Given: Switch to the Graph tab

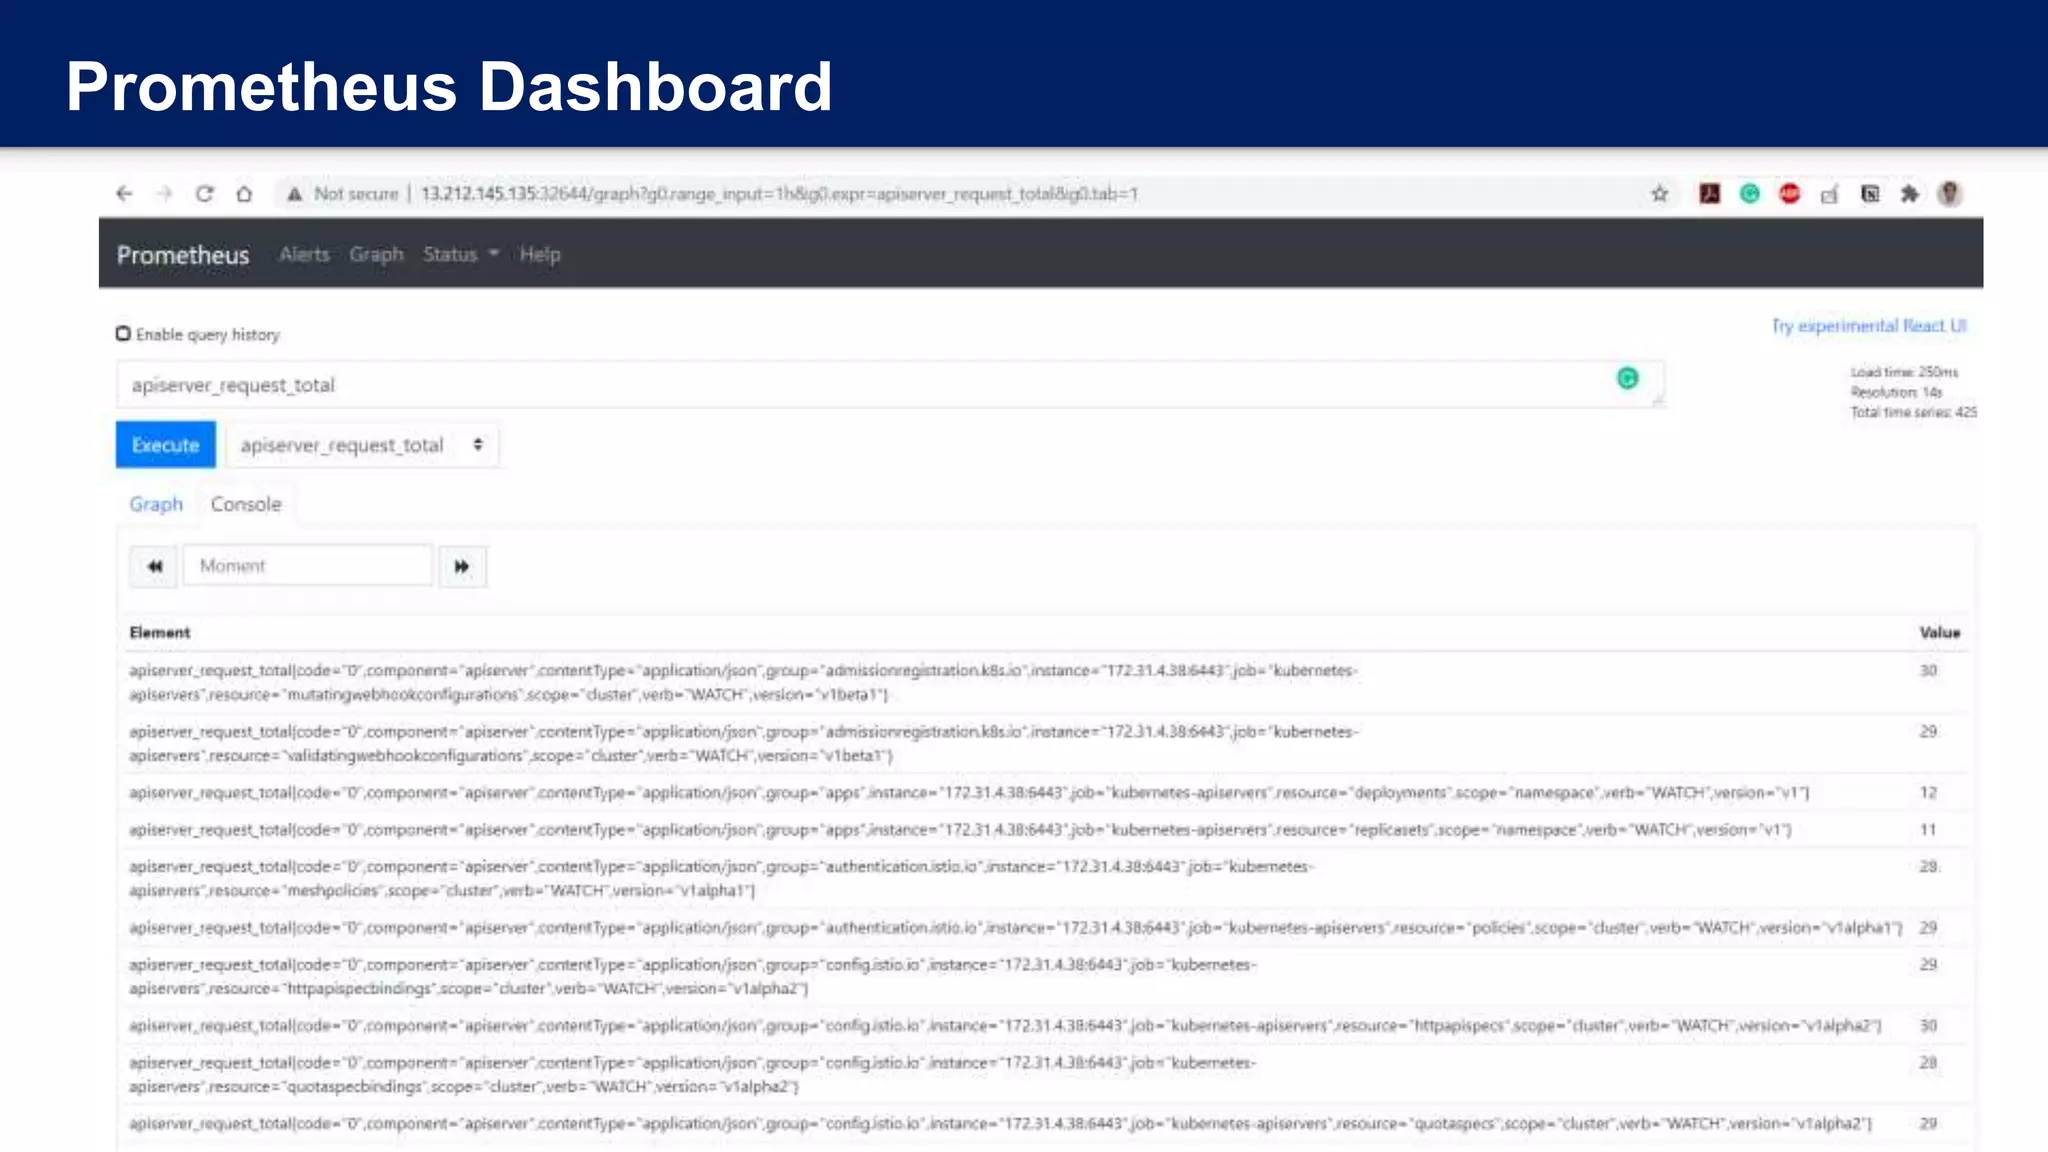Looking at the screenshot, I should pos(156,504).
